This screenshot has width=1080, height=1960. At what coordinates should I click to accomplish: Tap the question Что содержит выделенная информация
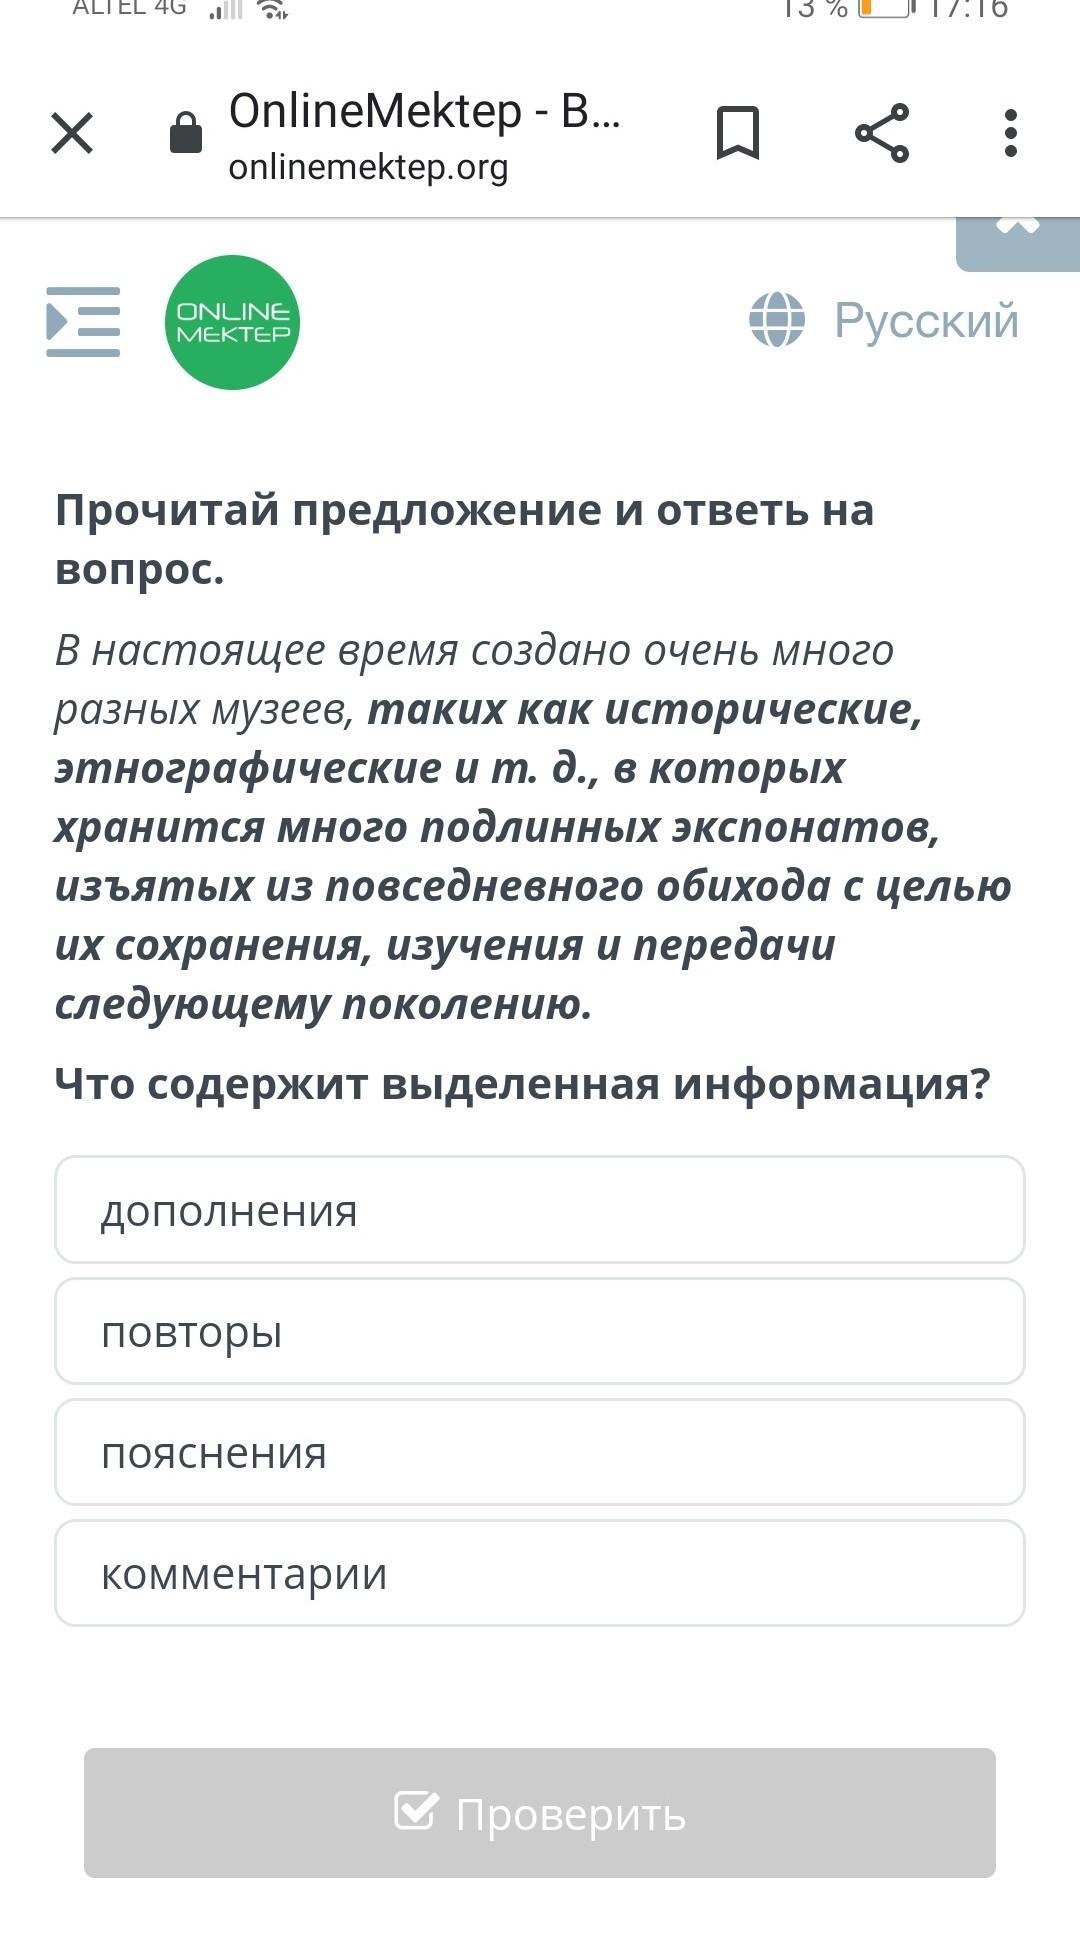[522, 1084]
